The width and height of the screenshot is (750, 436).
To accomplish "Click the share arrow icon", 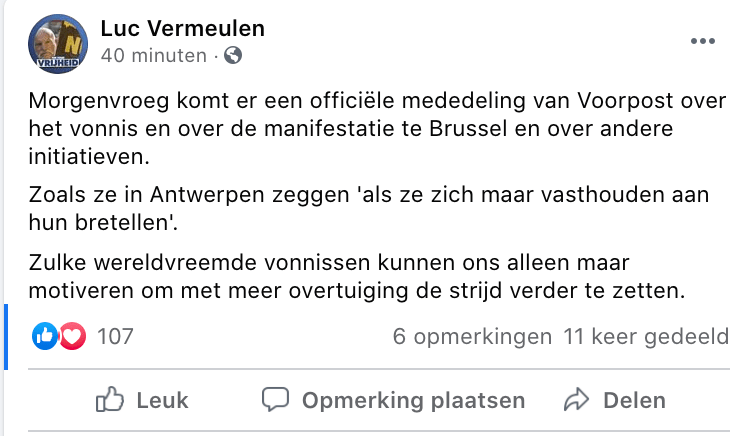I will (x=576, y=401).
